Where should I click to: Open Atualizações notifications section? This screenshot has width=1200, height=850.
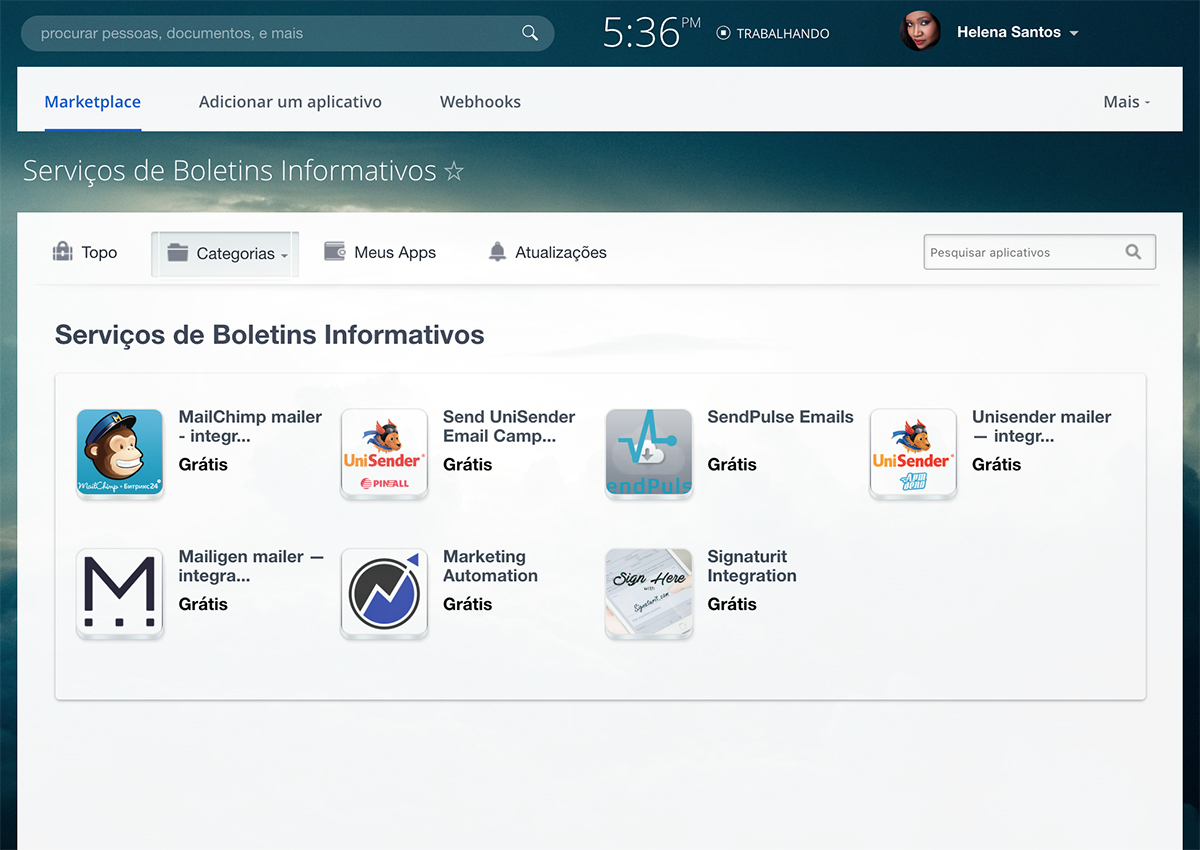(x=547, y=252)
